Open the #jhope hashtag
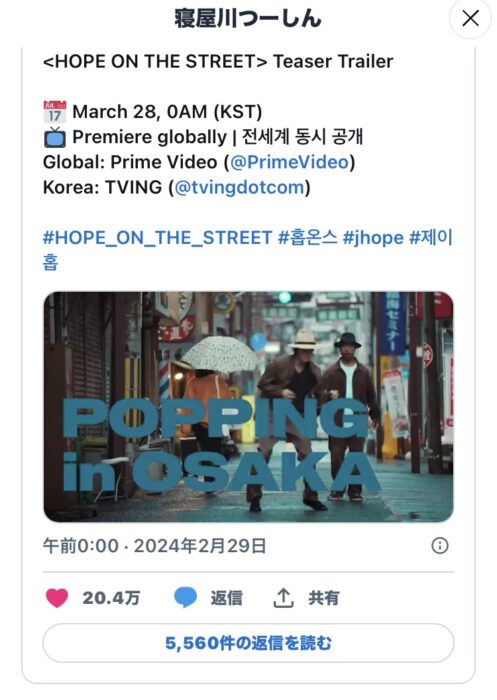 (x=373, y=238)
